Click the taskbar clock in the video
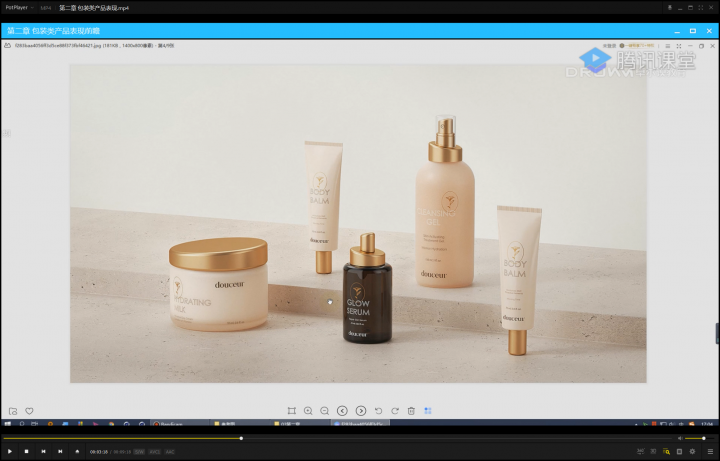This screenshot has height=461, width=720. [x=708, y=424]
